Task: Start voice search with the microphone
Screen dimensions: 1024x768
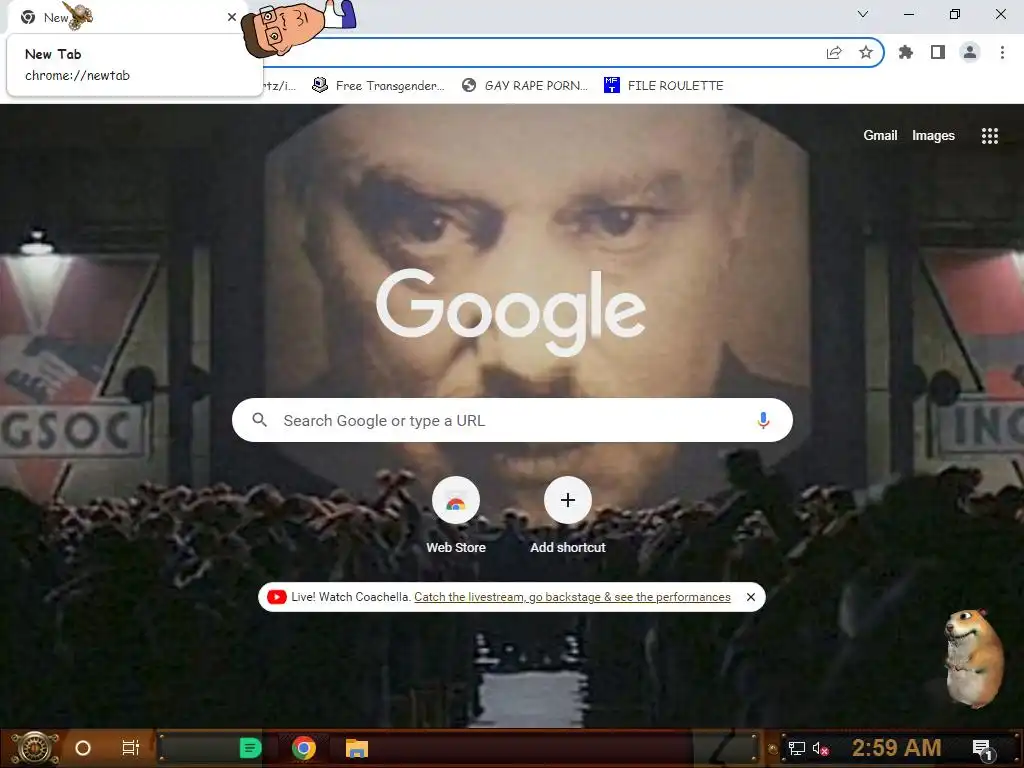Action: (763, 420)
